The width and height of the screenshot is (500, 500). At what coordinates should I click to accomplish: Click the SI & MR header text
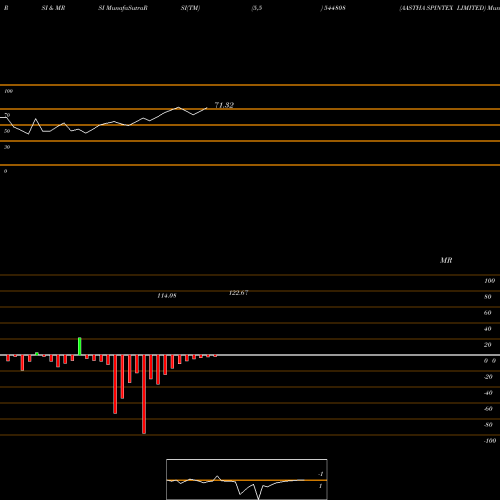53,8
